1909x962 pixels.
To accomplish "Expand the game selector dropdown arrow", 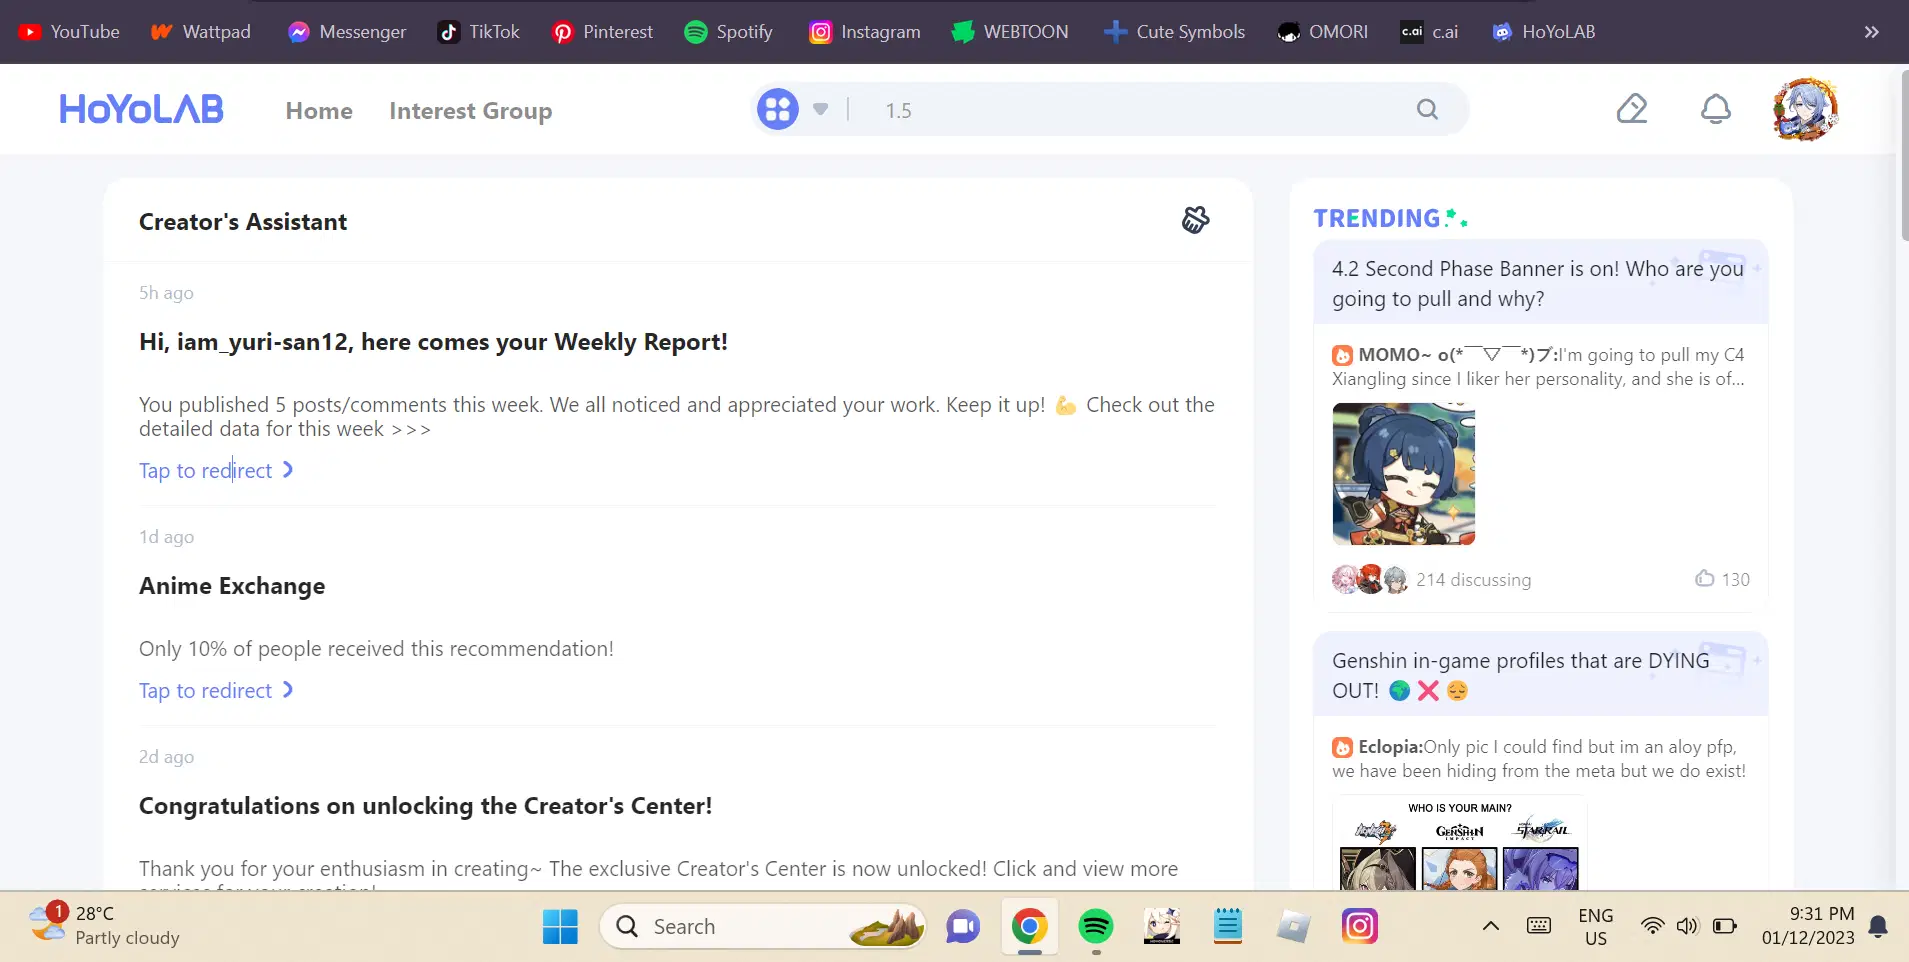I will tap(820, 109).
